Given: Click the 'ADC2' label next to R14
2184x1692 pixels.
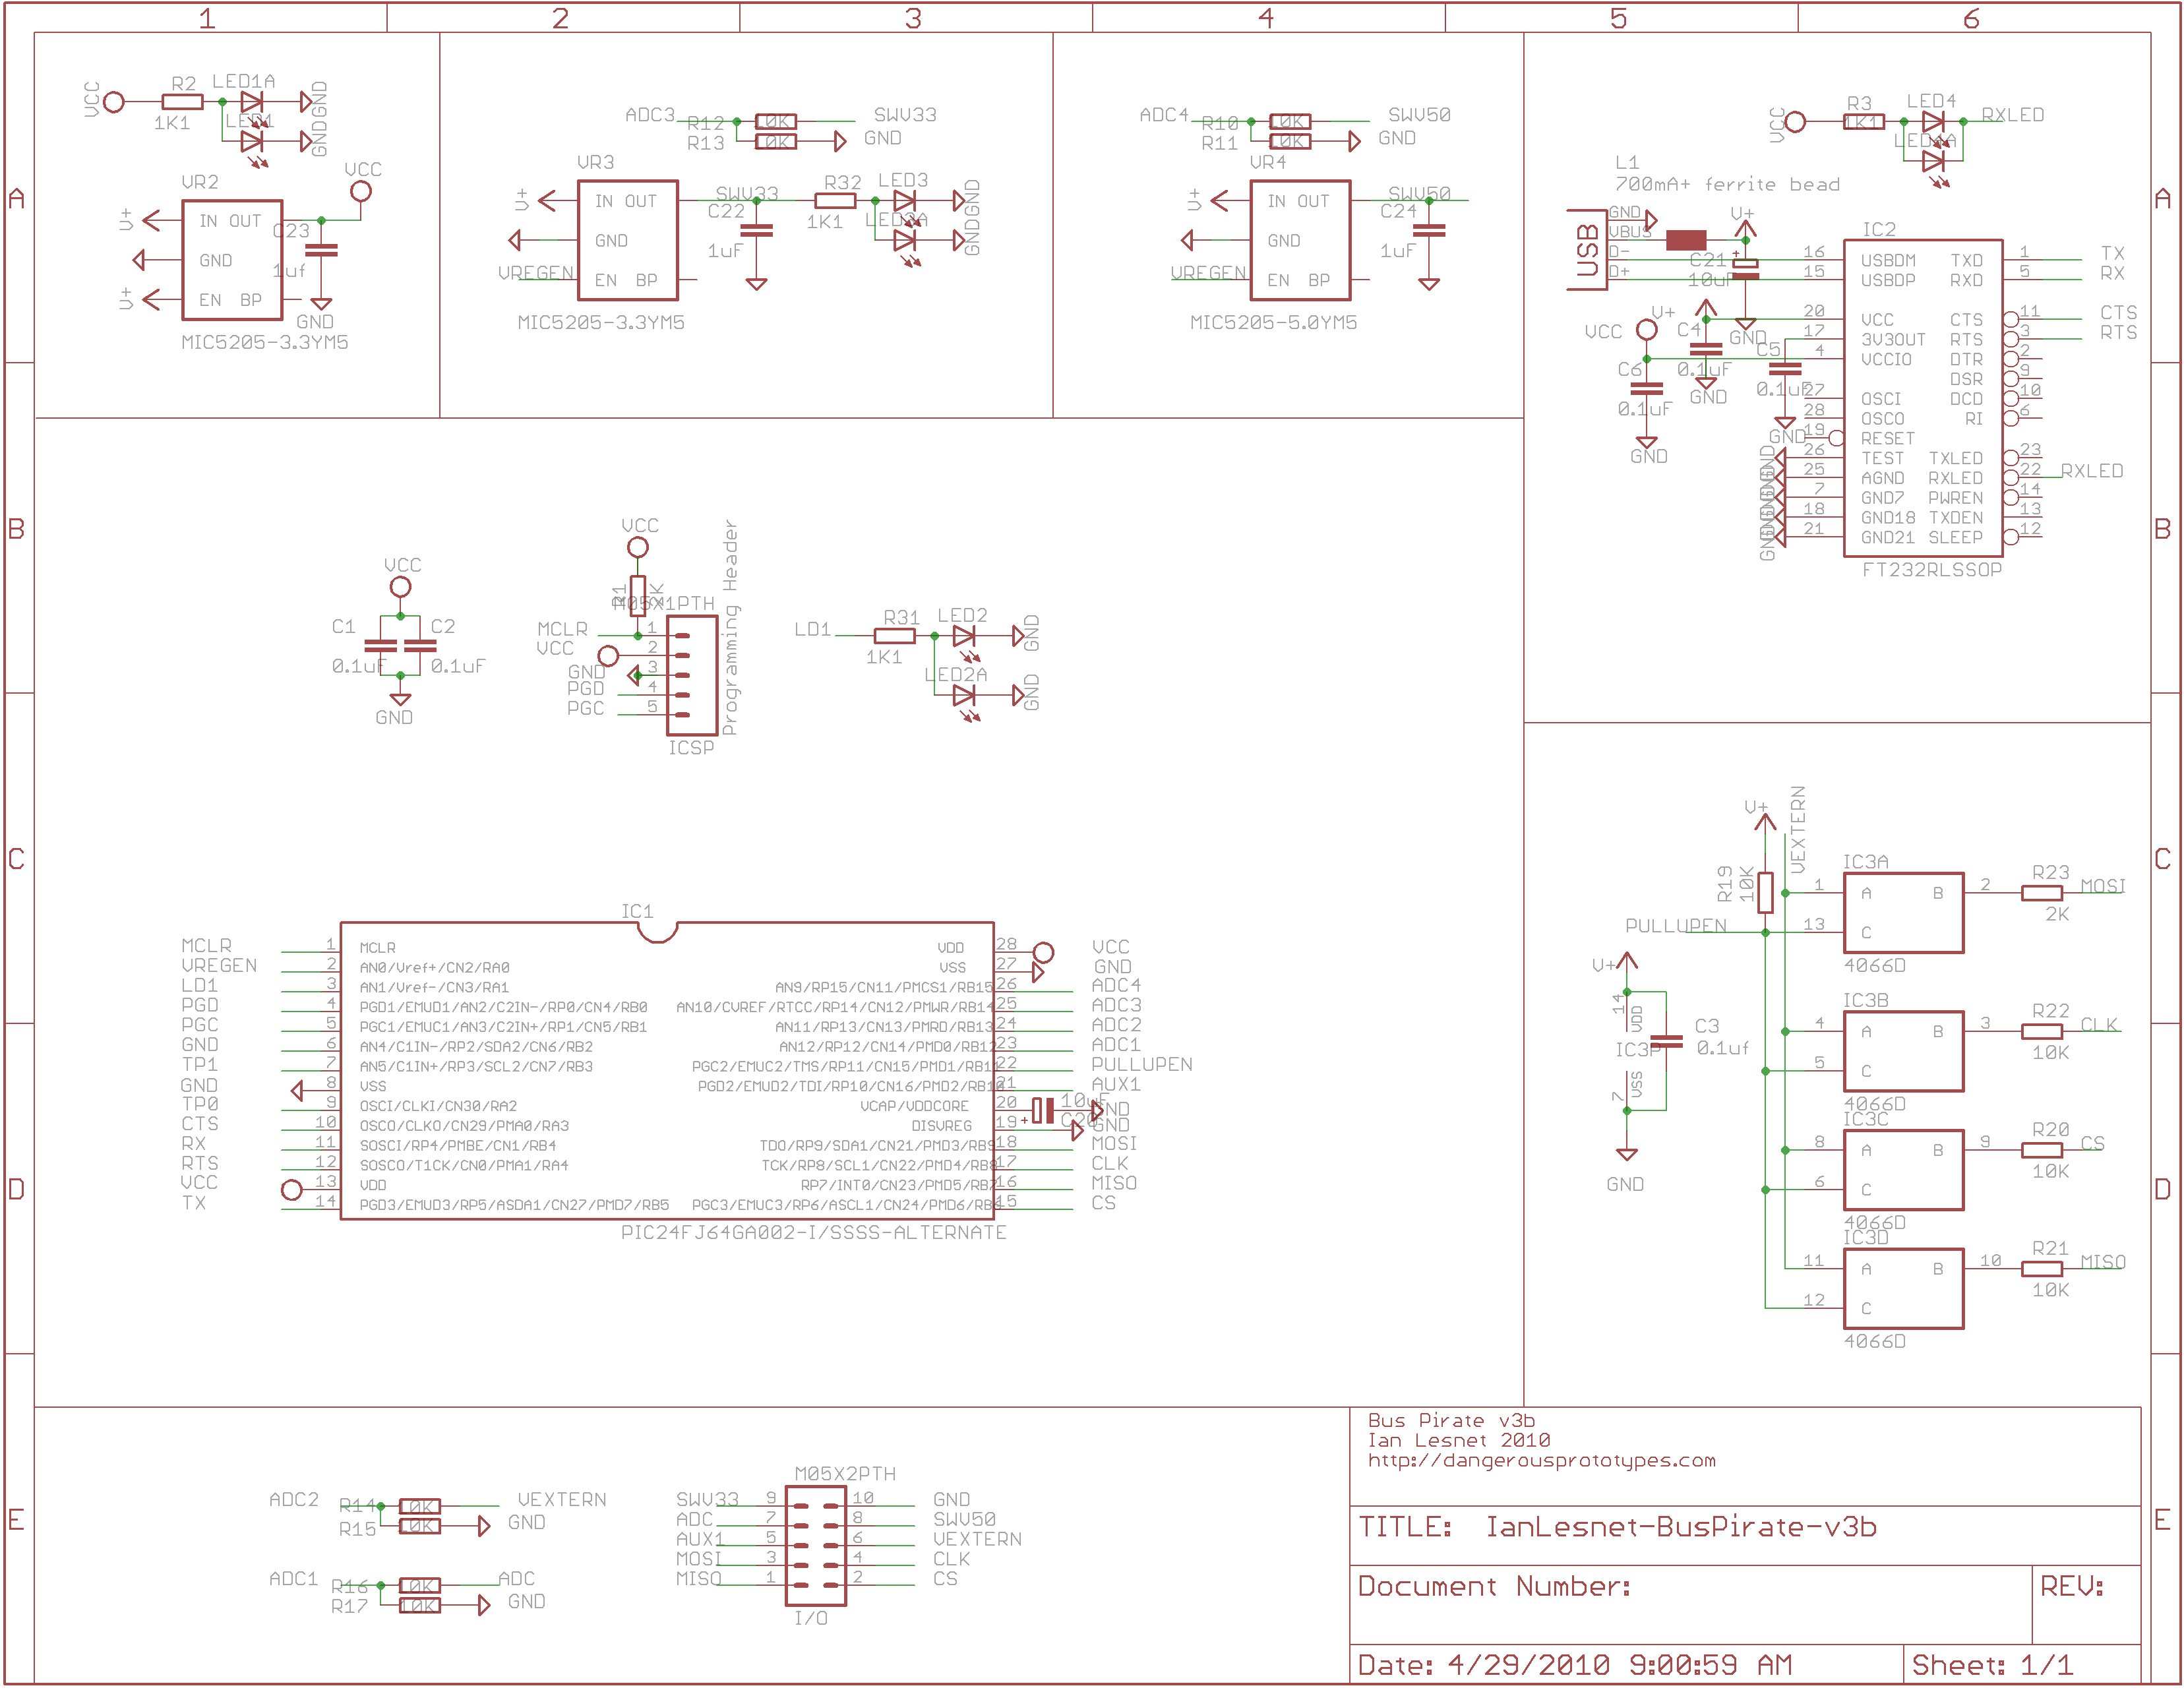Looking at the screenshot, I should 294,1499.
